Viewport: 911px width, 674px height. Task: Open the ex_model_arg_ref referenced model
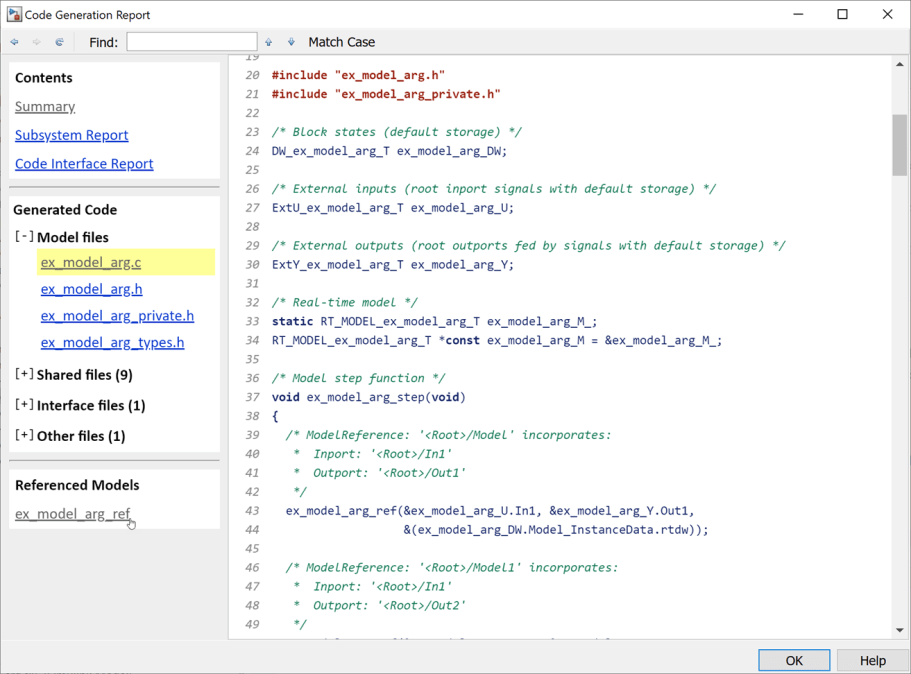point(72,514)
